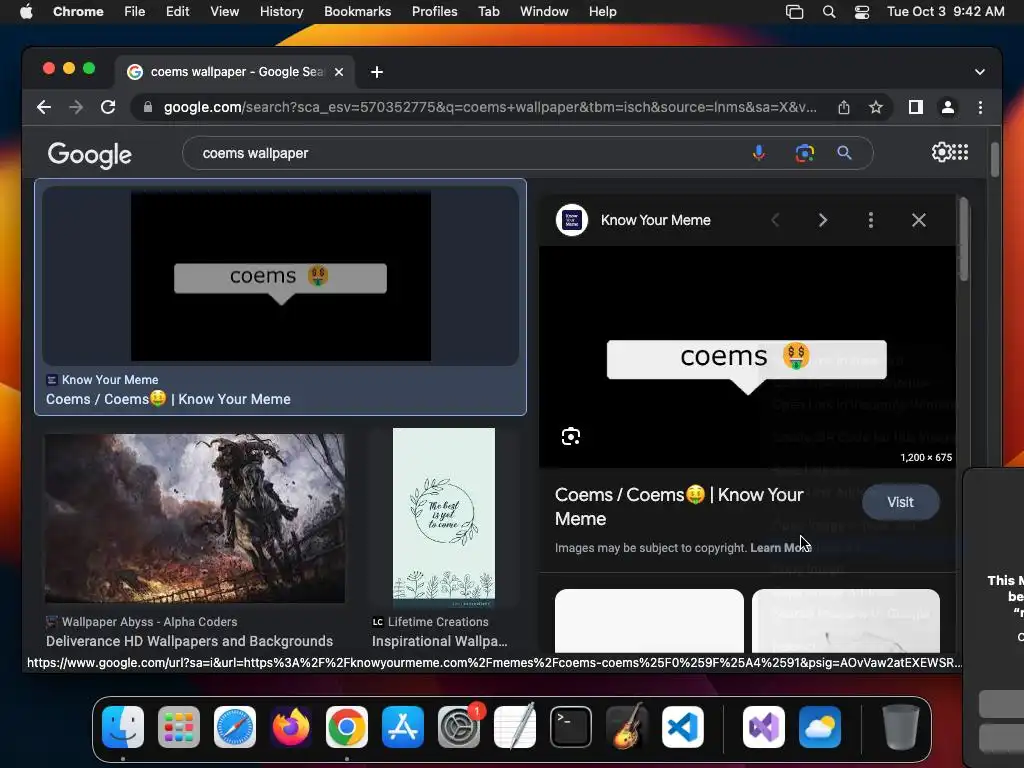Select the coems thumbnail in results

click(281, 276)
